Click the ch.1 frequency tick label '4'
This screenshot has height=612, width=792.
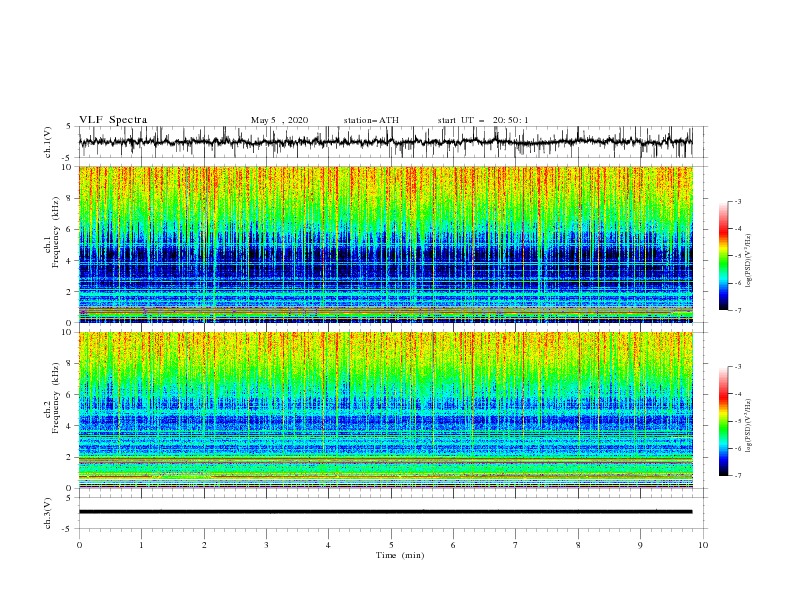point(71,261)
